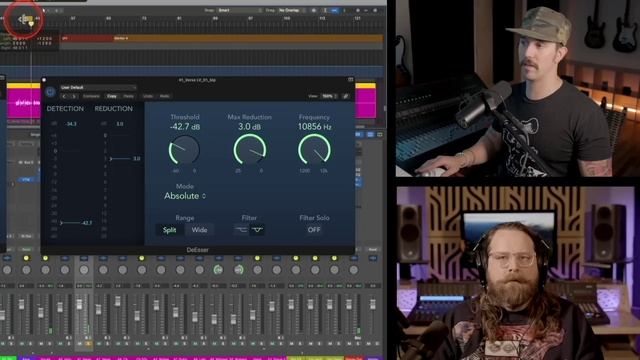The width and height of the screenshot is (640, 360).
Task: Click the orange marker region in timeline
Action: coord(248,38)
